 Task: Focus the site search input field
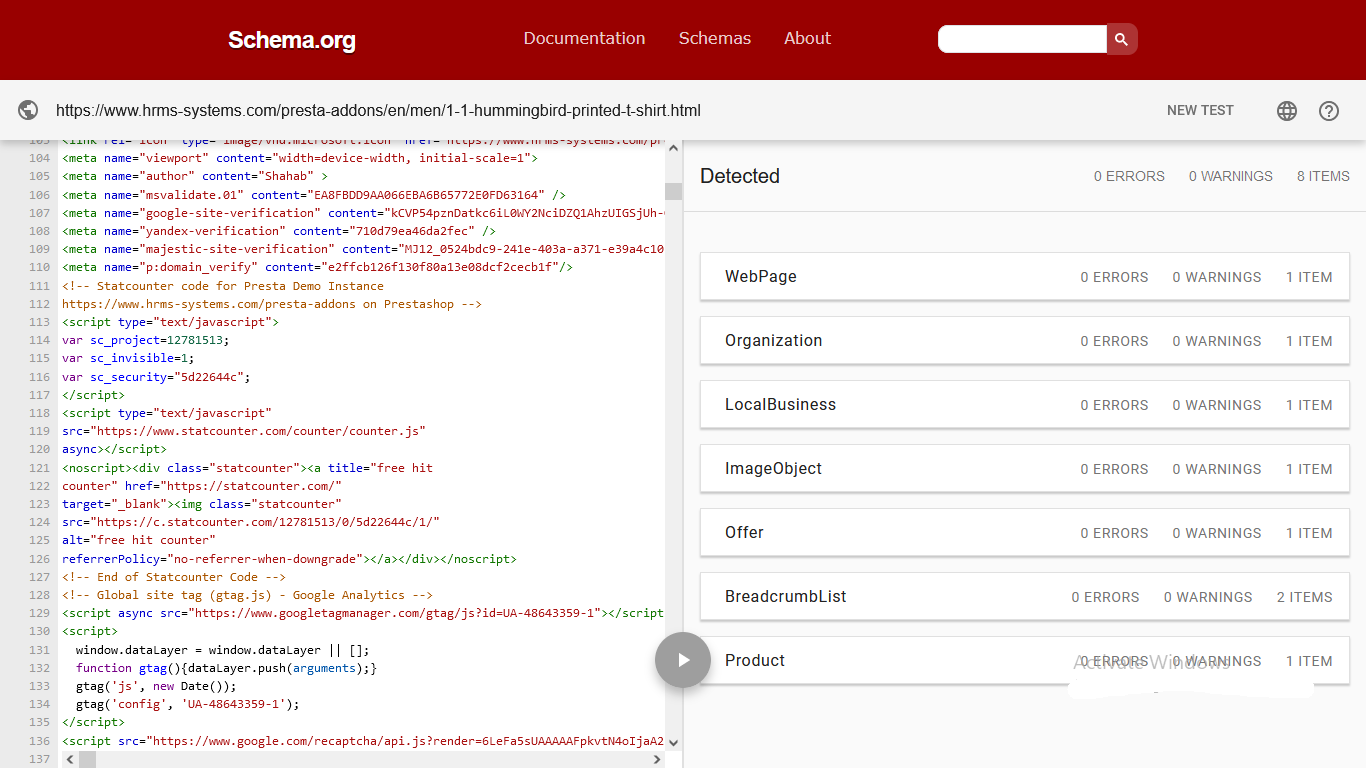click(x=1022, y=39)
